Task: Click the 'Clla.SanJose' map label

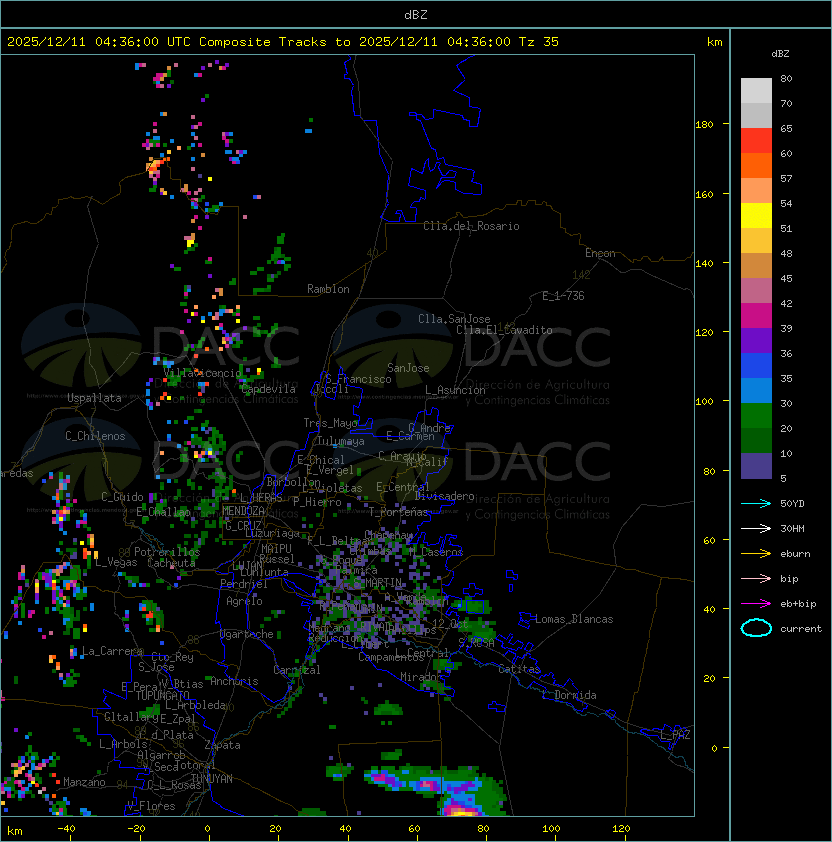Action: point(454,319)
